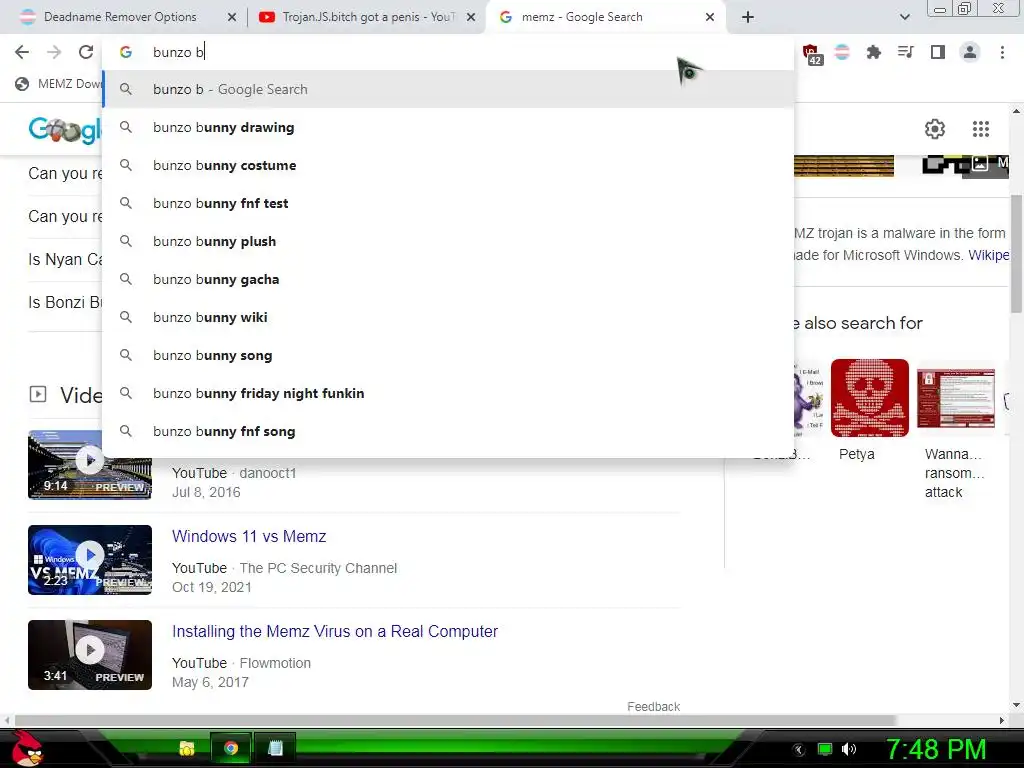The width and height of the screenshot is (1024, 768).
Task: Go back using browser back arrow
Action: [x=22, y=52]
